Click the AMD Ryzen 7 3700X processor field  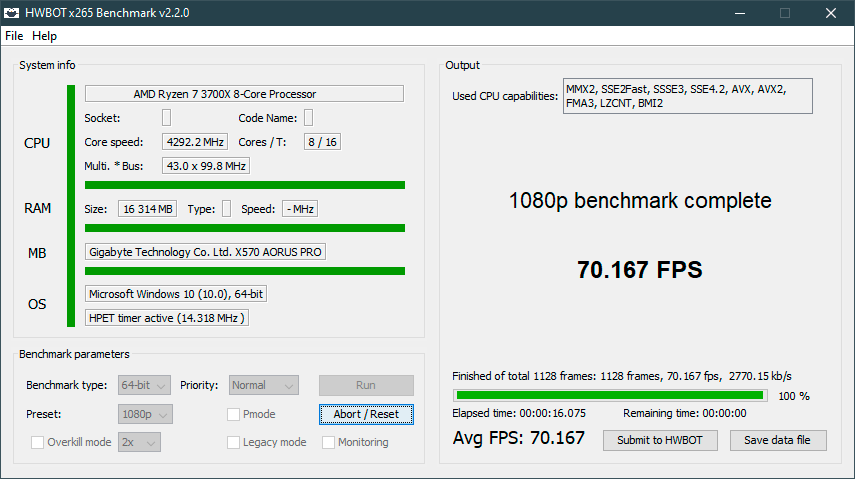click(244, 94)
